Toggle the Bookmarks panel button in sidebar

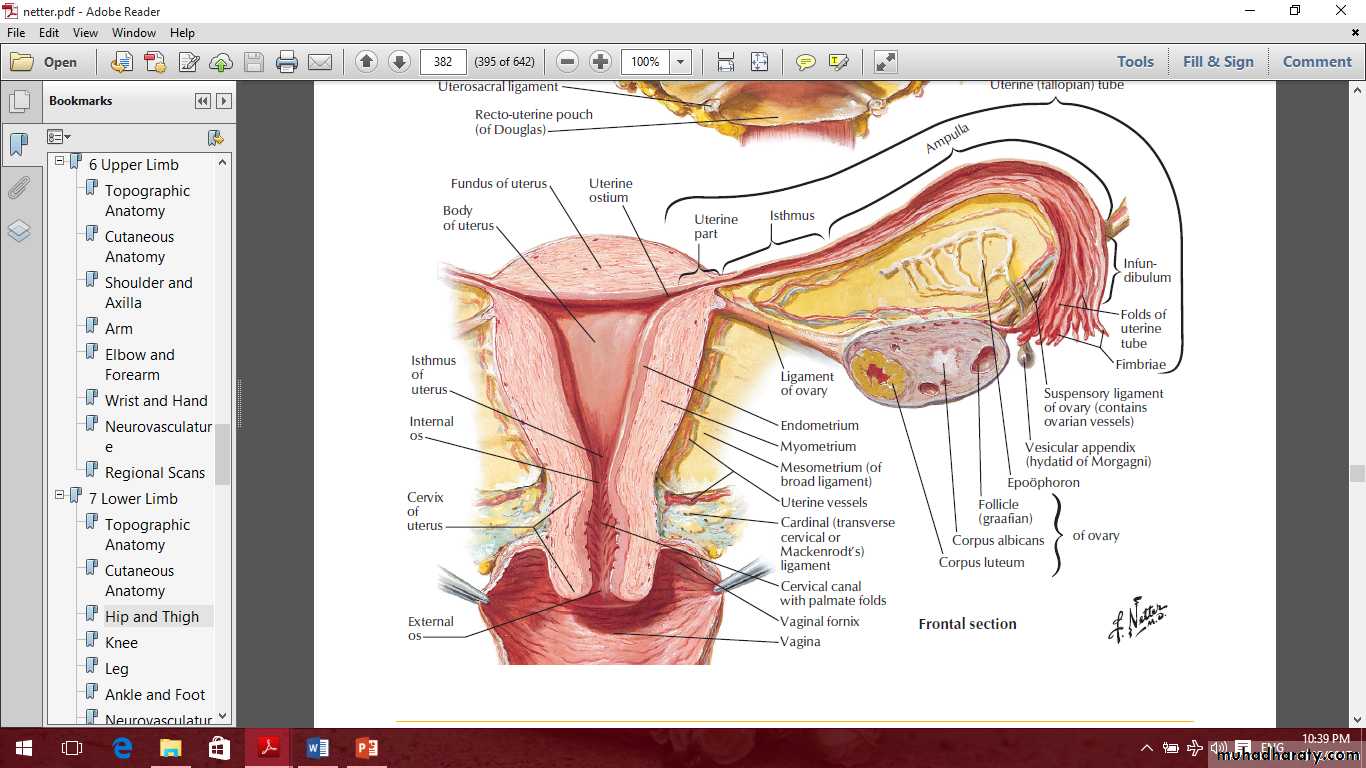pyautogui.click(x=19, y=145)
